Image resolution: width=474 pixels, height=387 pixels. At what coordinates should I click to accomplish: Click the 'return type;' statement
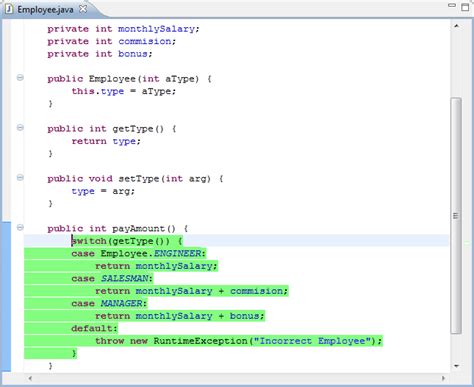coord(106,141)
